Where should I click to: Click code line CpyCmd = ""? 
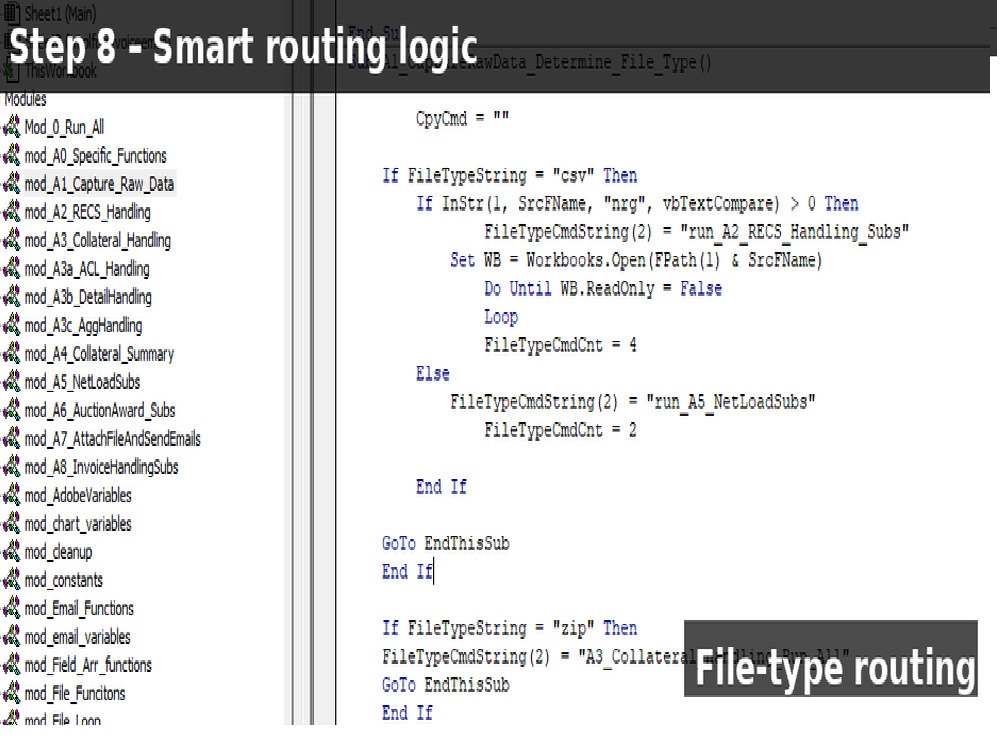pos(462,119)
